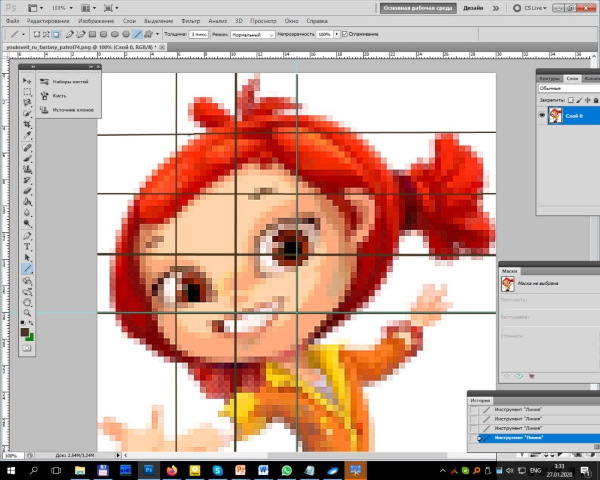The width and height of the screenshot is (600, 480).
Task: Choose Custom Shape in options bar
Action: (148, 34)
